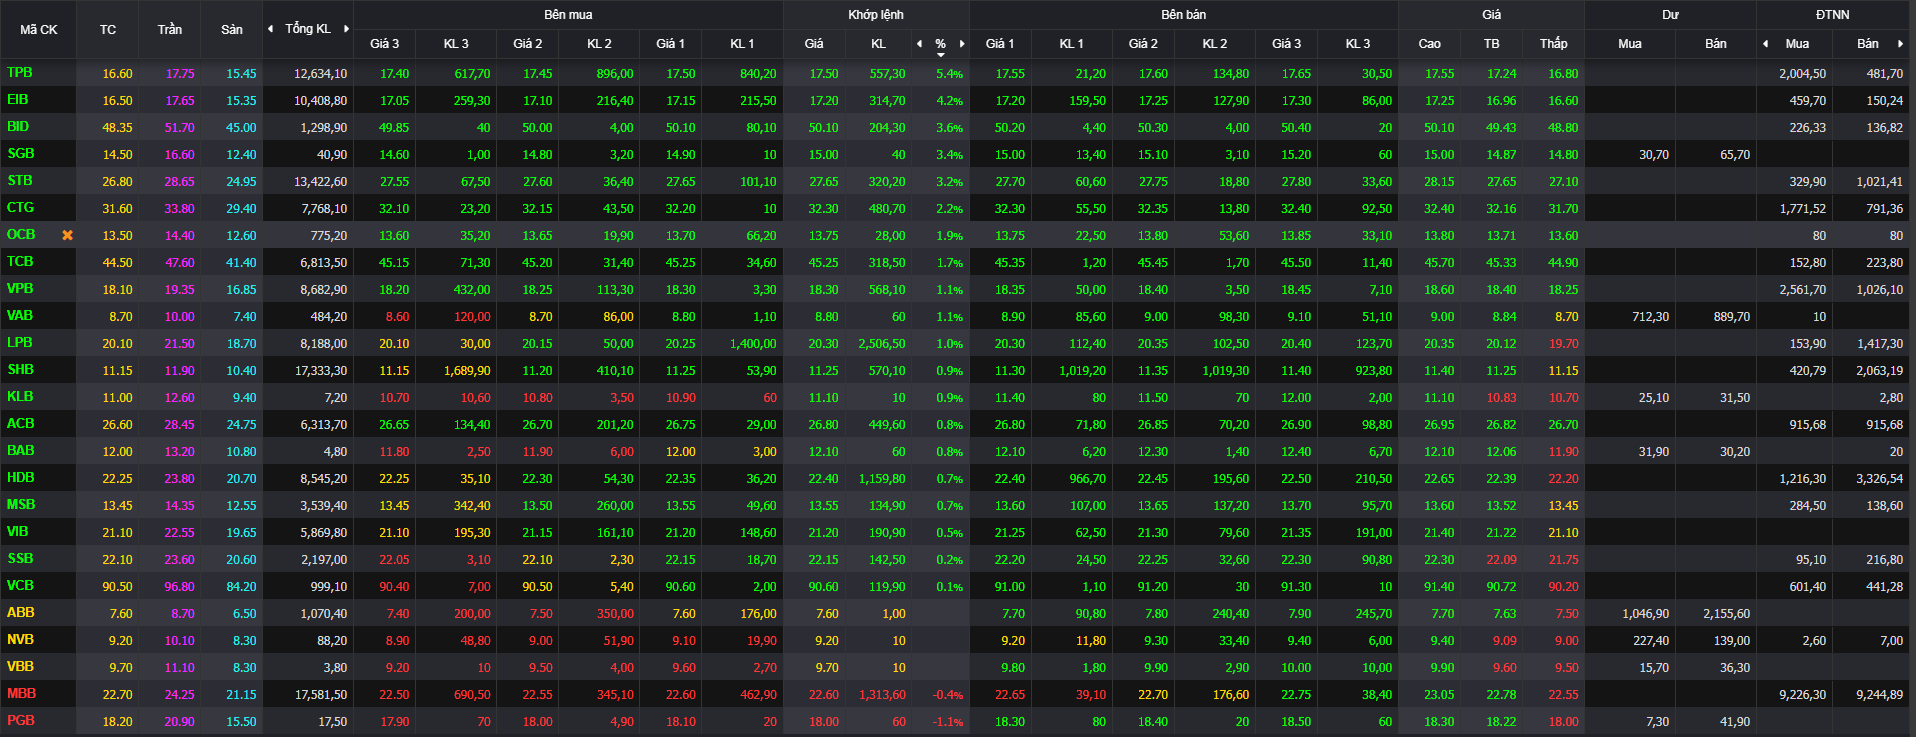Viewport: 1916px width, 737px height.
Task: Open the VPB stock symbol
Action: point(20,289)
